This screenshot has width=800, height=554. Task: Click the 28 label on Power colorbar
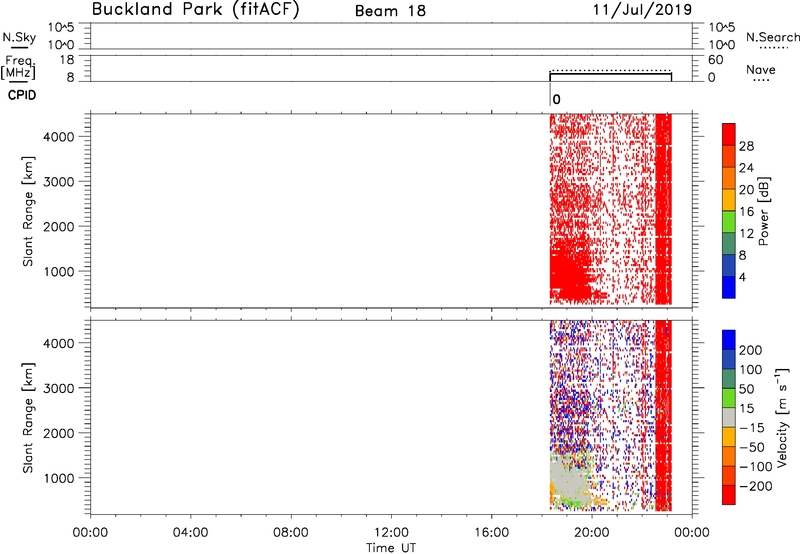click(x=746, y=146)
